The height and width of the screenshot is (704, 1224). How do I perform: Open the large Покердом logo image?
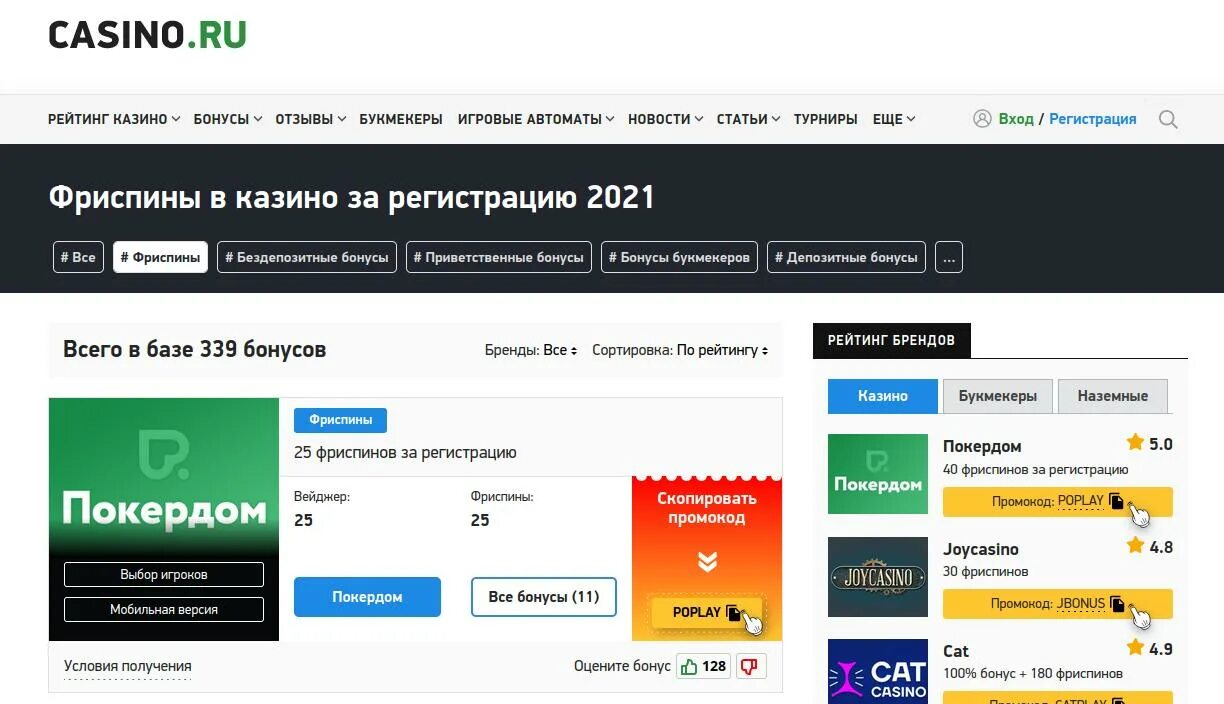(x=164, y=519)
